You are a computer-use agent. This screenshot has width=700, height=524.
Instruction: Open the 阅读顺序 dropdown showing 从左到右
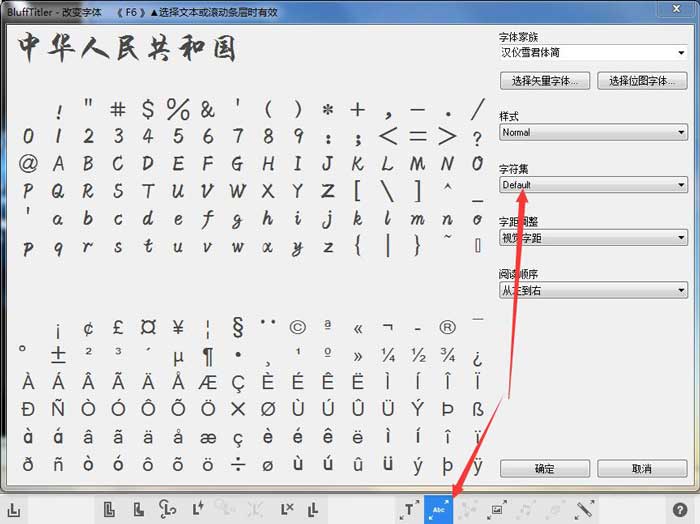[593, 290]
